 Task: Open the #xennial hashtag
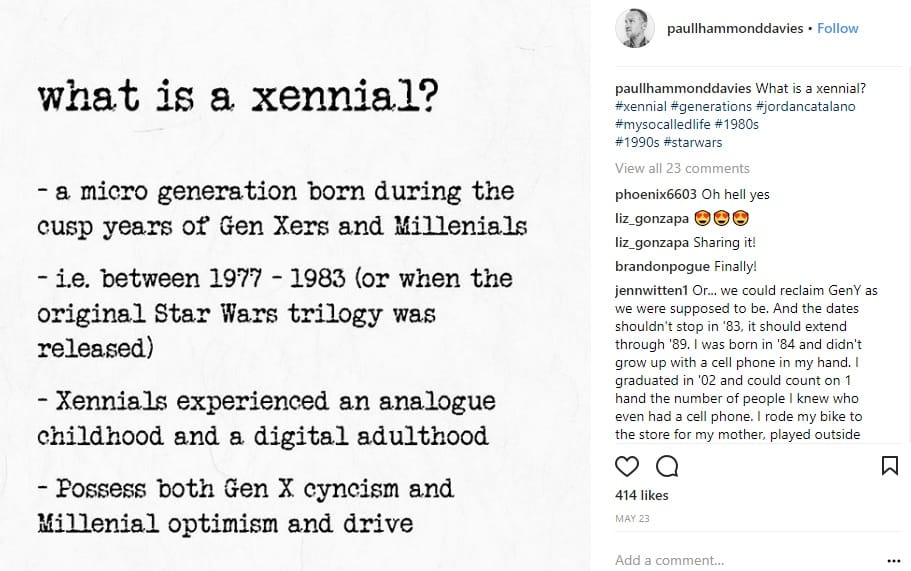(641, 106)
